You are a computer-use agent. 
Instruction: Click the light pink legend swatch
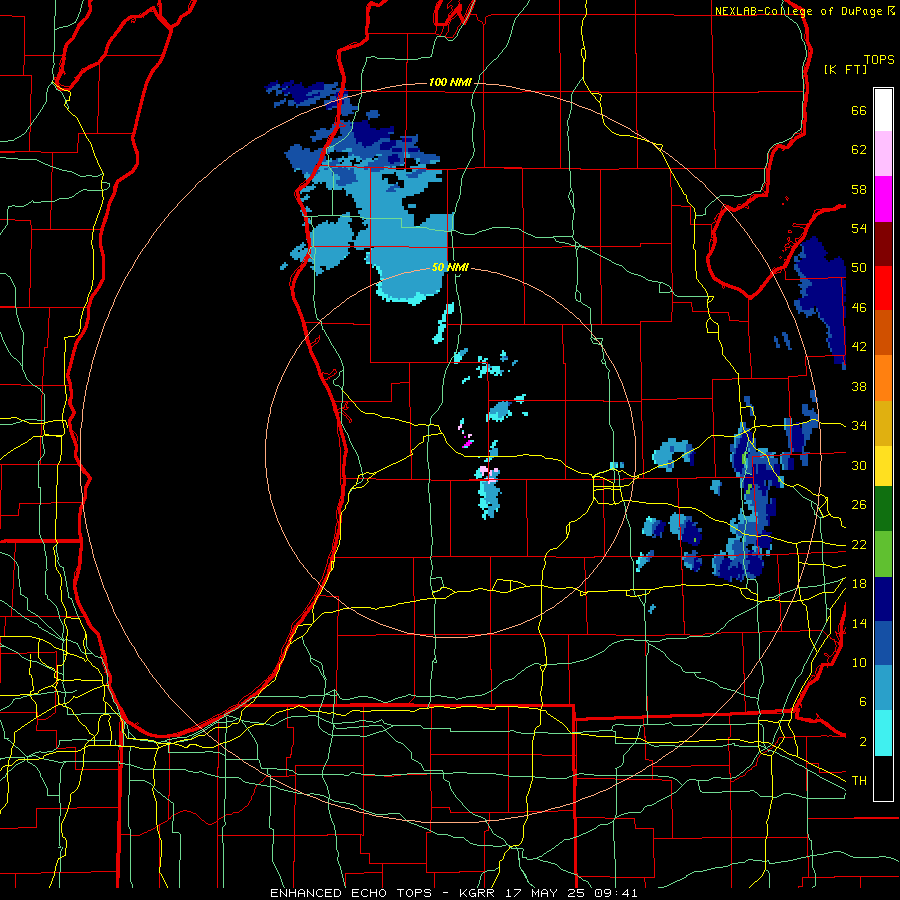pyautogui.click(x=883, y=154)
